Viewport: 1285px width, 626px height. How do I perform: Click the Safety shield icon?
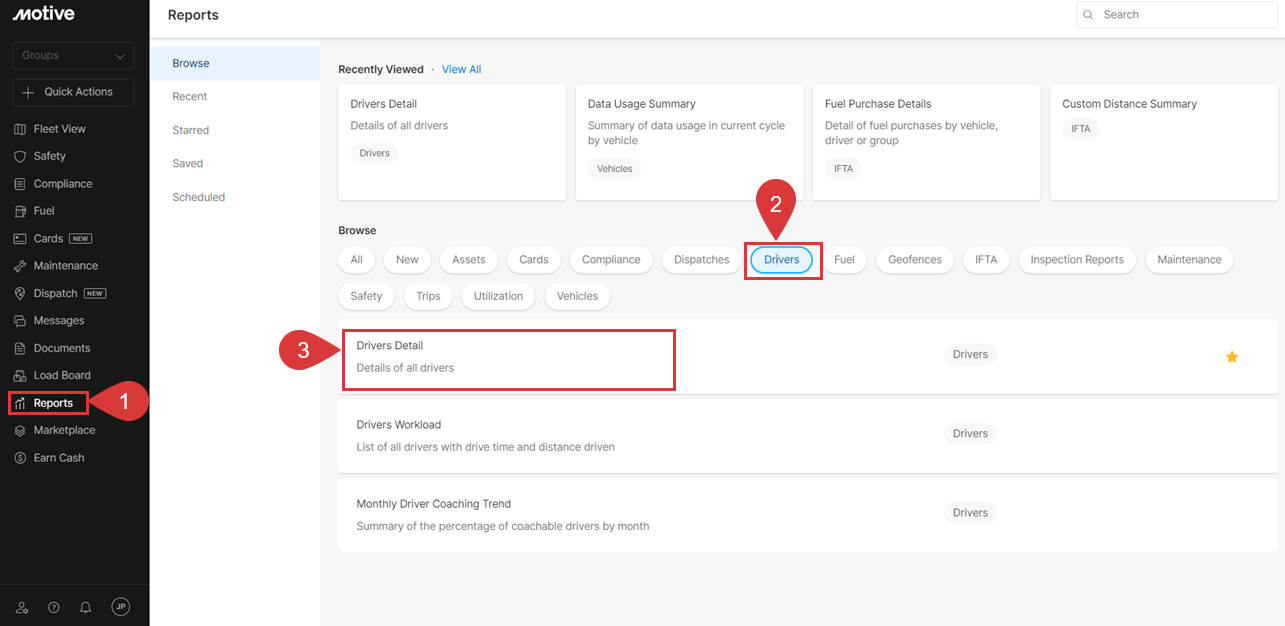coord(20,156)
